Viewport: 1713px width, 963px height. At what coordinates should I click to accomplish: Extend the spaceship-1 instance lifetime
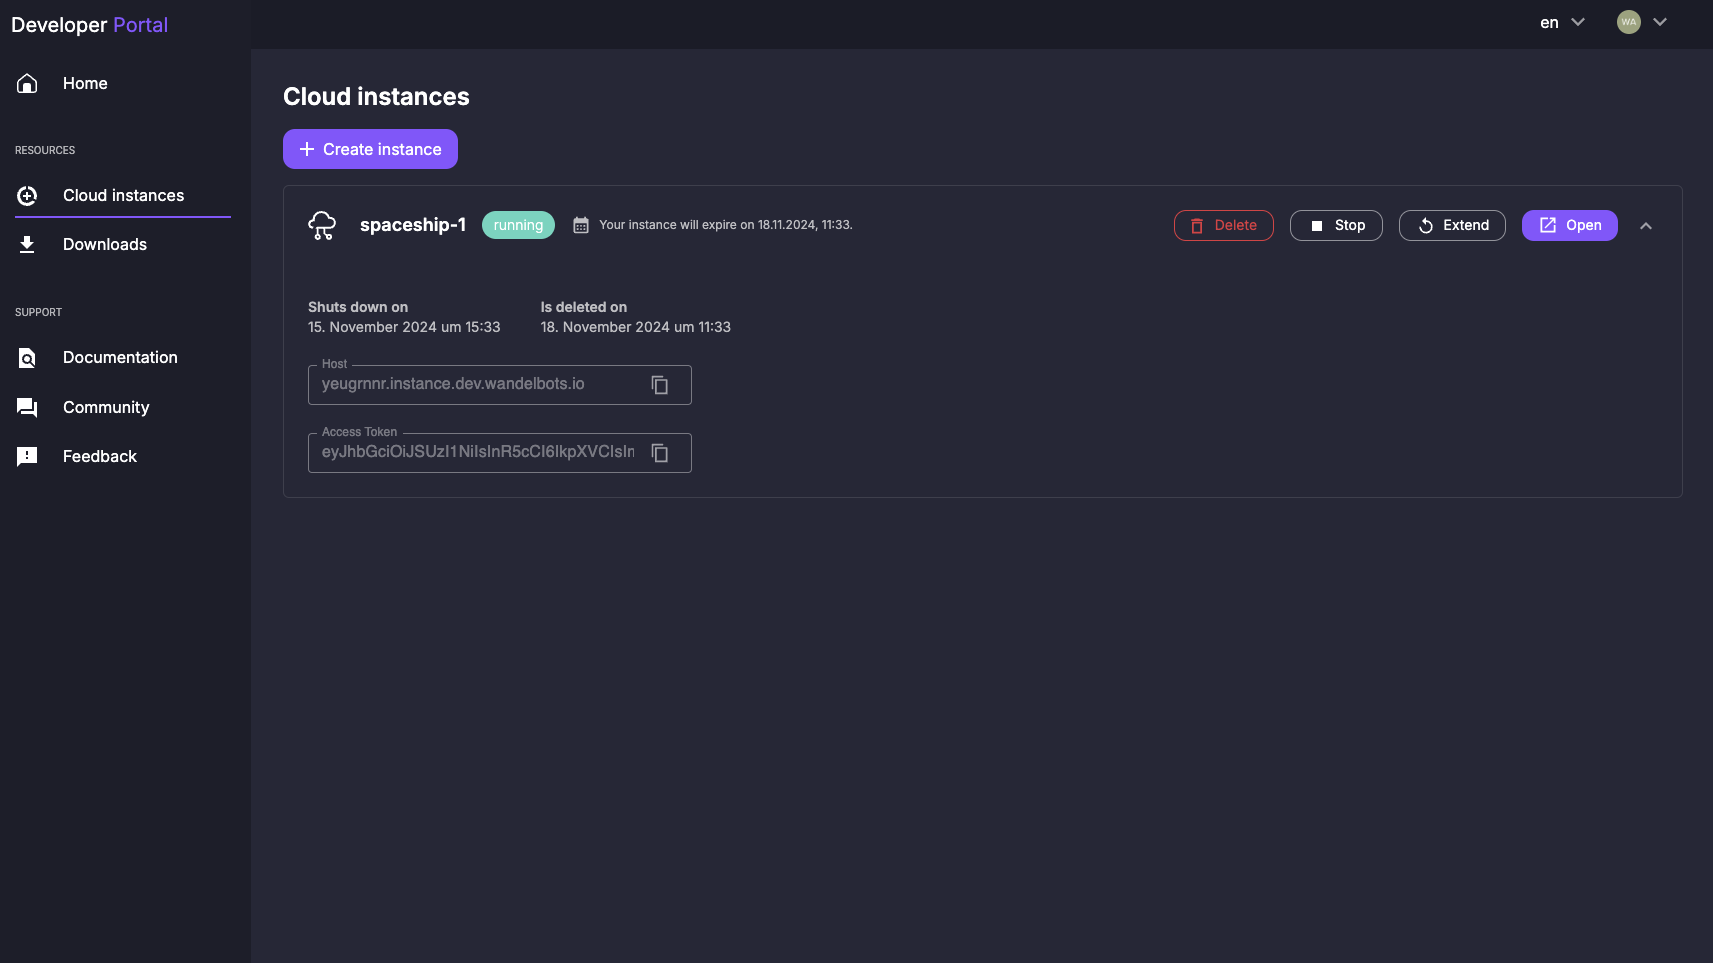[x=1452, y=225]
